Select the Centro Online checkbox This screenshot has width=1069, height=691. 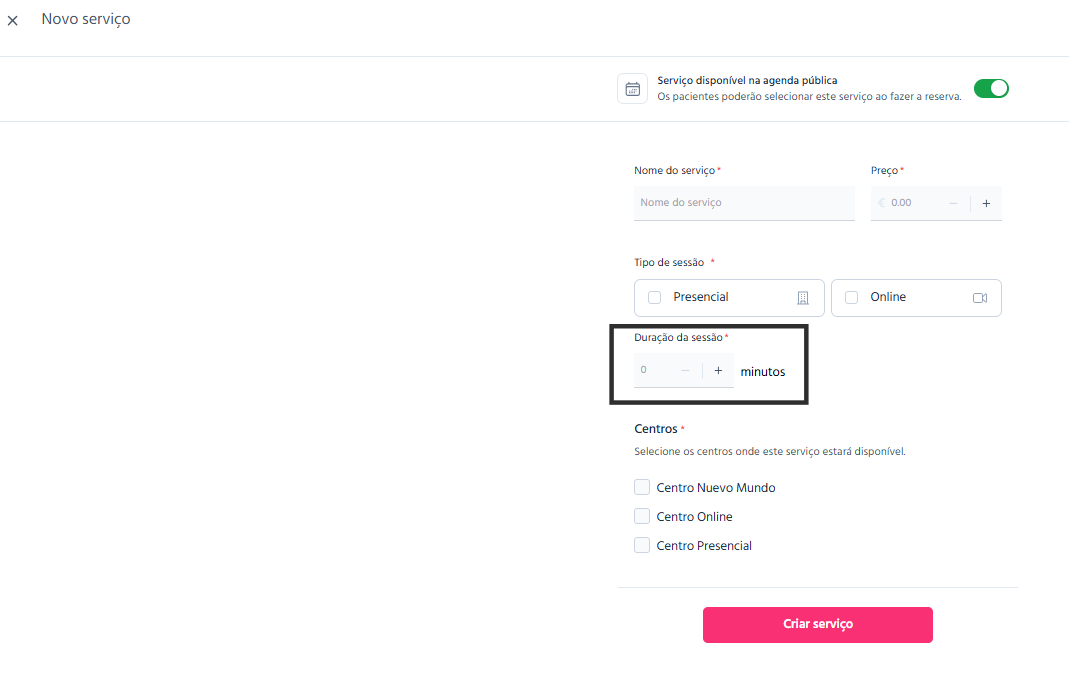642,517
